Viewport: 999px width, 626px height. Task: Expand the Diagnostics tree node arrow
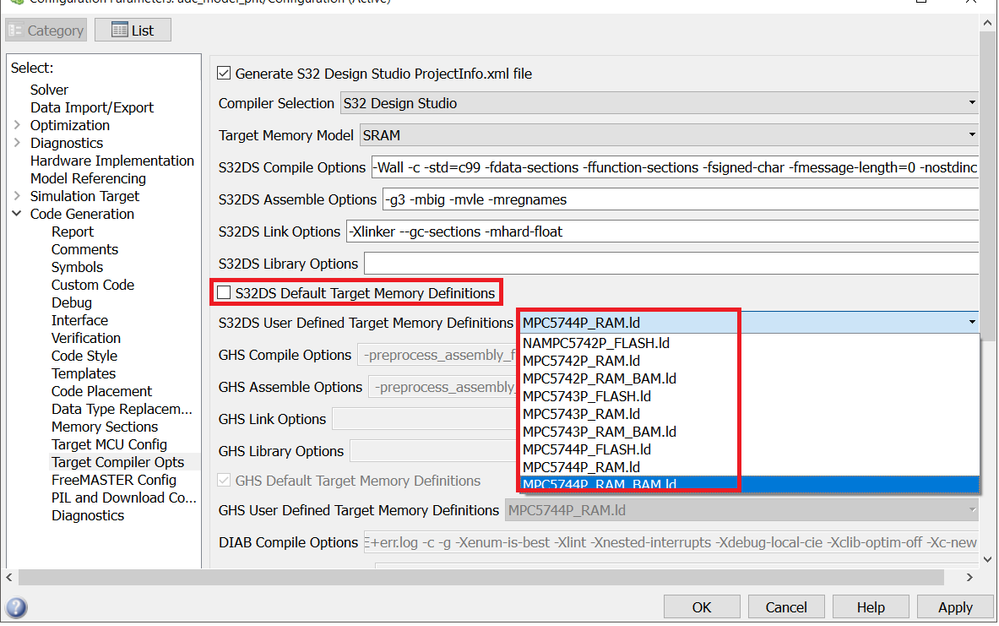pos(17,143)
